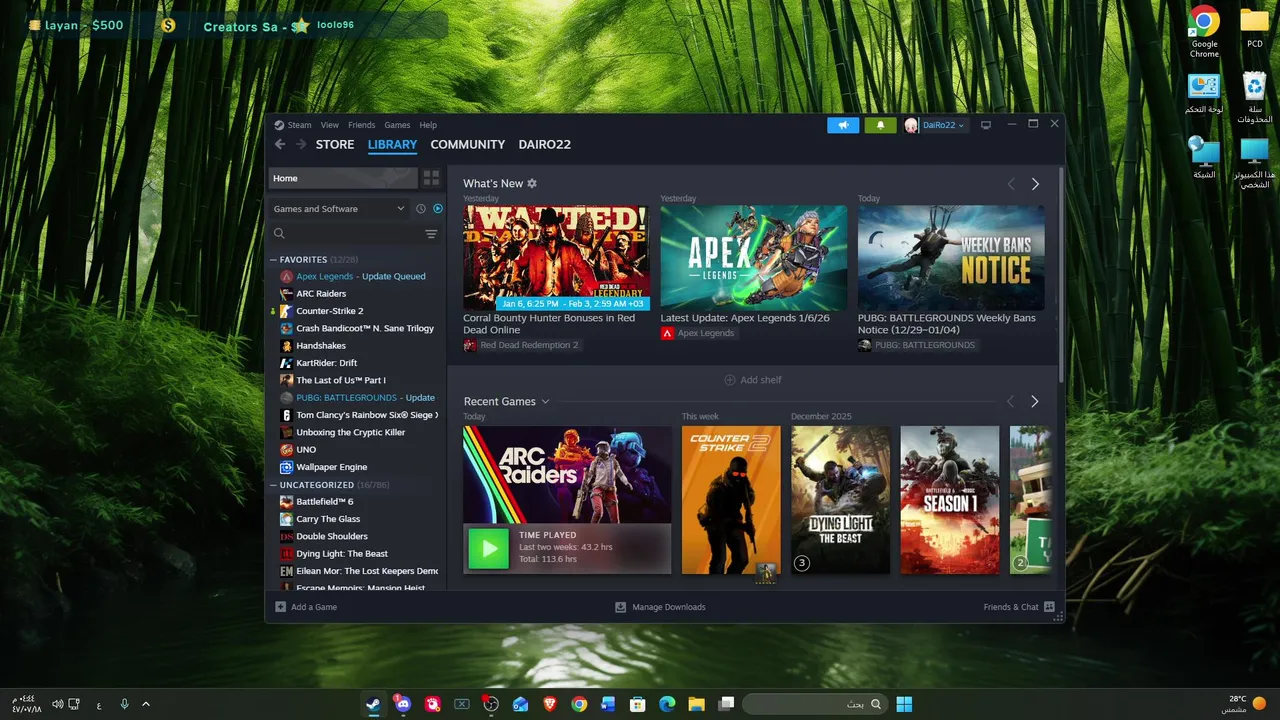The height and width of the screenshot is (720, 1280).
Task: Go forward with the Steam right arrow
Action: [300, 145]
